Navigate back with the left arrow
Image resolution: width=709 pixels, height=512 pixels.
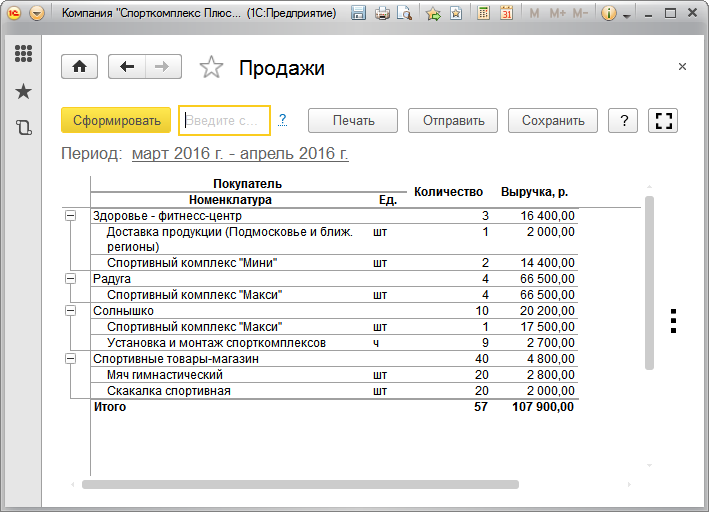(127, 67)
